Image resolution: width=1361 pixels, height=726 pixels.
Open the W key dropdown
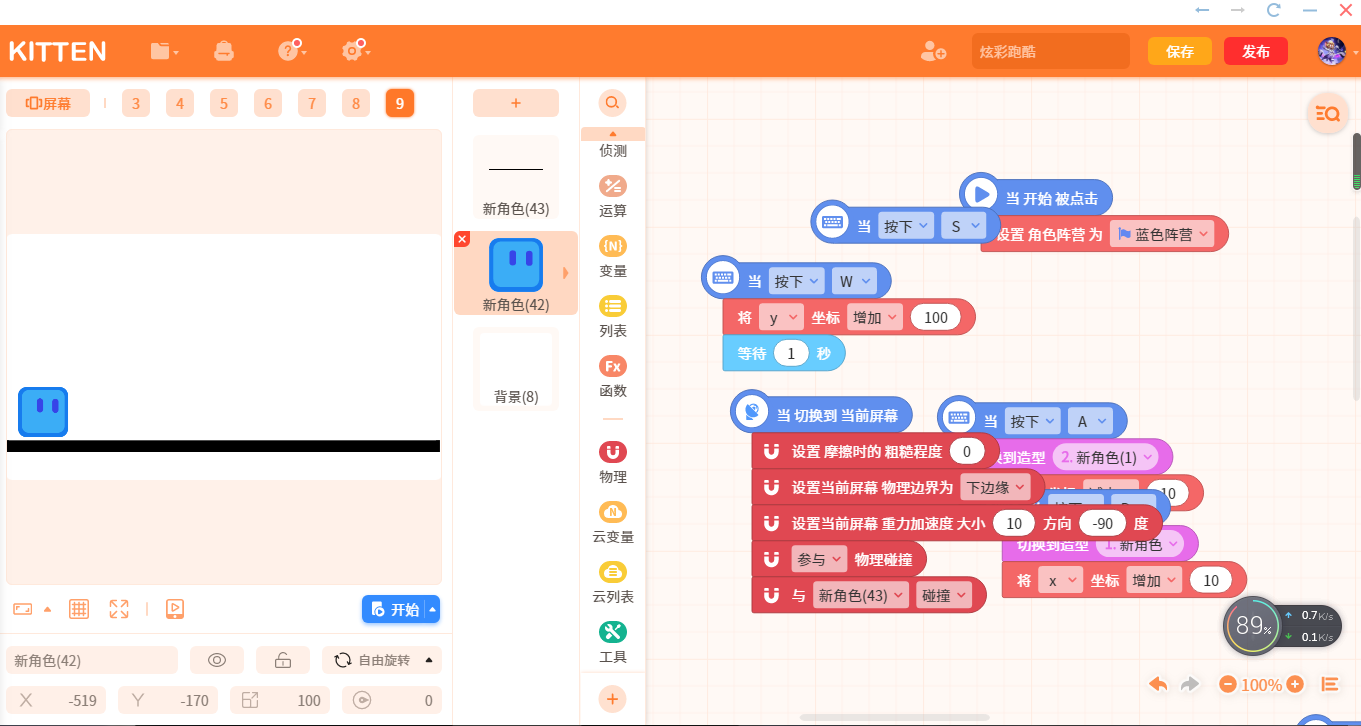coord(854,281)
